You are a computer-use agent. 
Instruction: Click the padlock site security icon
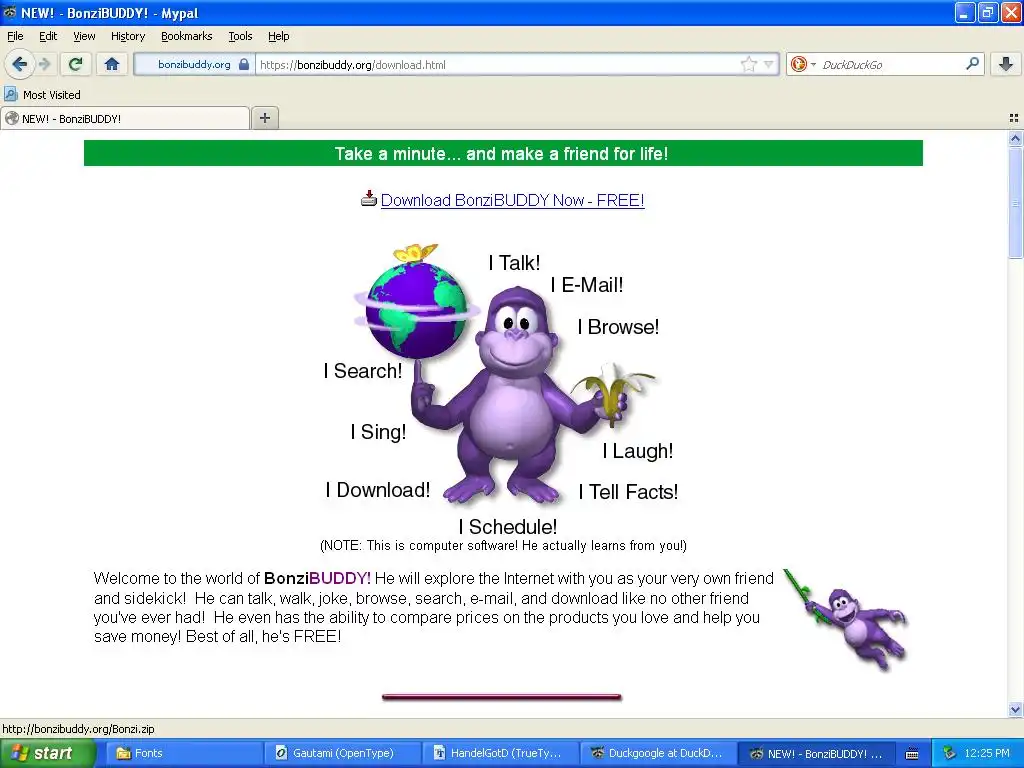tap(244, 64)
